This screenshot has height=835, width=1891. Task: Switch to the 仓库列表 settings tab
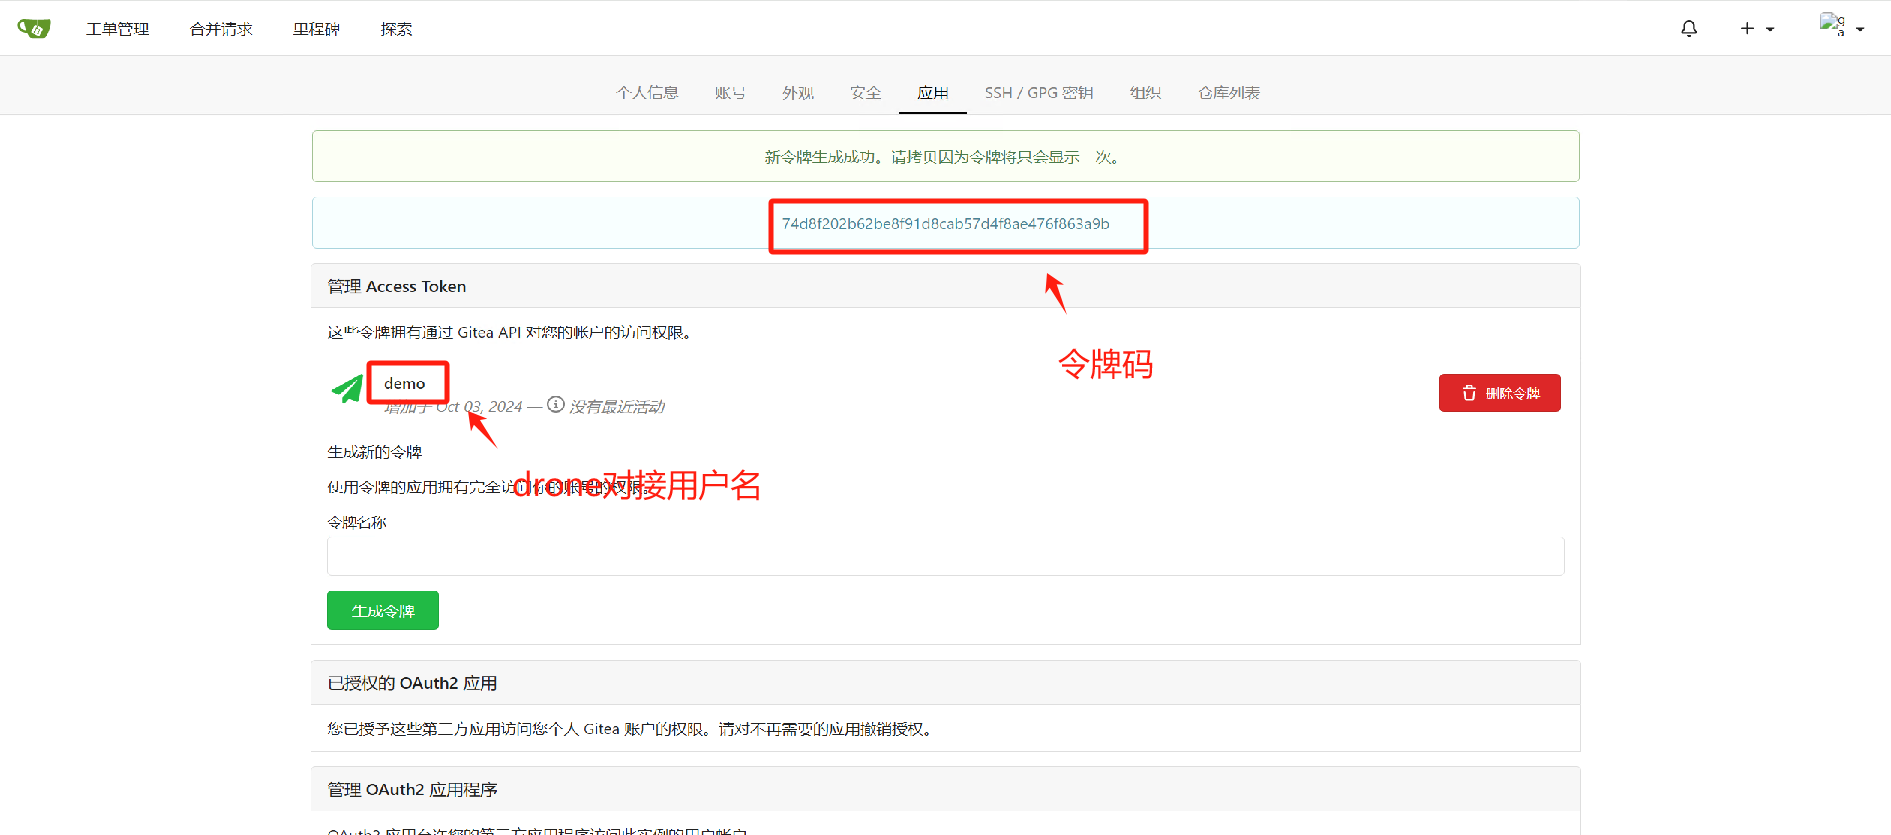coord(1229,93)
